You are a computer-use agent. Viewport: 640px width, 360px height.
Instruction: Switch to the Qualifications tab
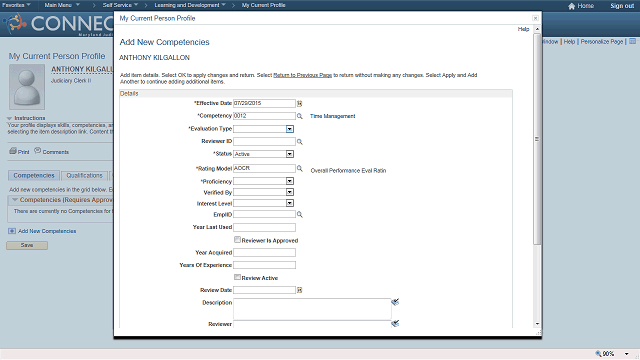(x=84, y=176)
